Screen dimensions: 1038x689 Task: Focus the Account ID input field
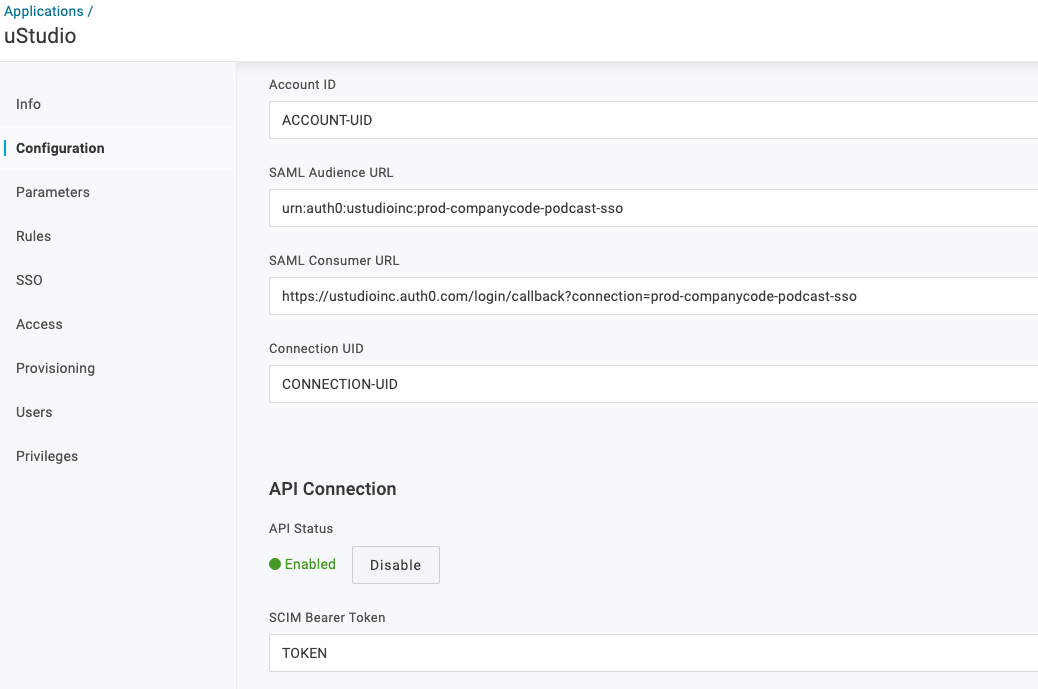click(x=653, y=120)
